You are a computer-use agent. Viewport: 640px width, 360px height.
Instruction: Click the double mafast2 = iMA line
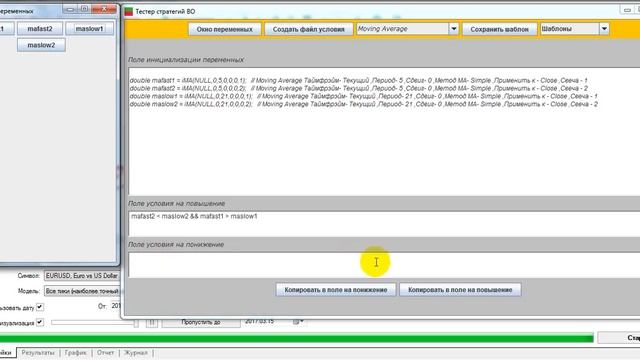358,88
